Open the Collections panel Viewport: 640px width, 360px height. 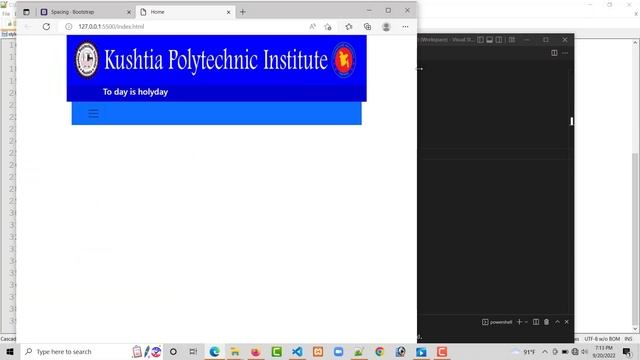367,27
